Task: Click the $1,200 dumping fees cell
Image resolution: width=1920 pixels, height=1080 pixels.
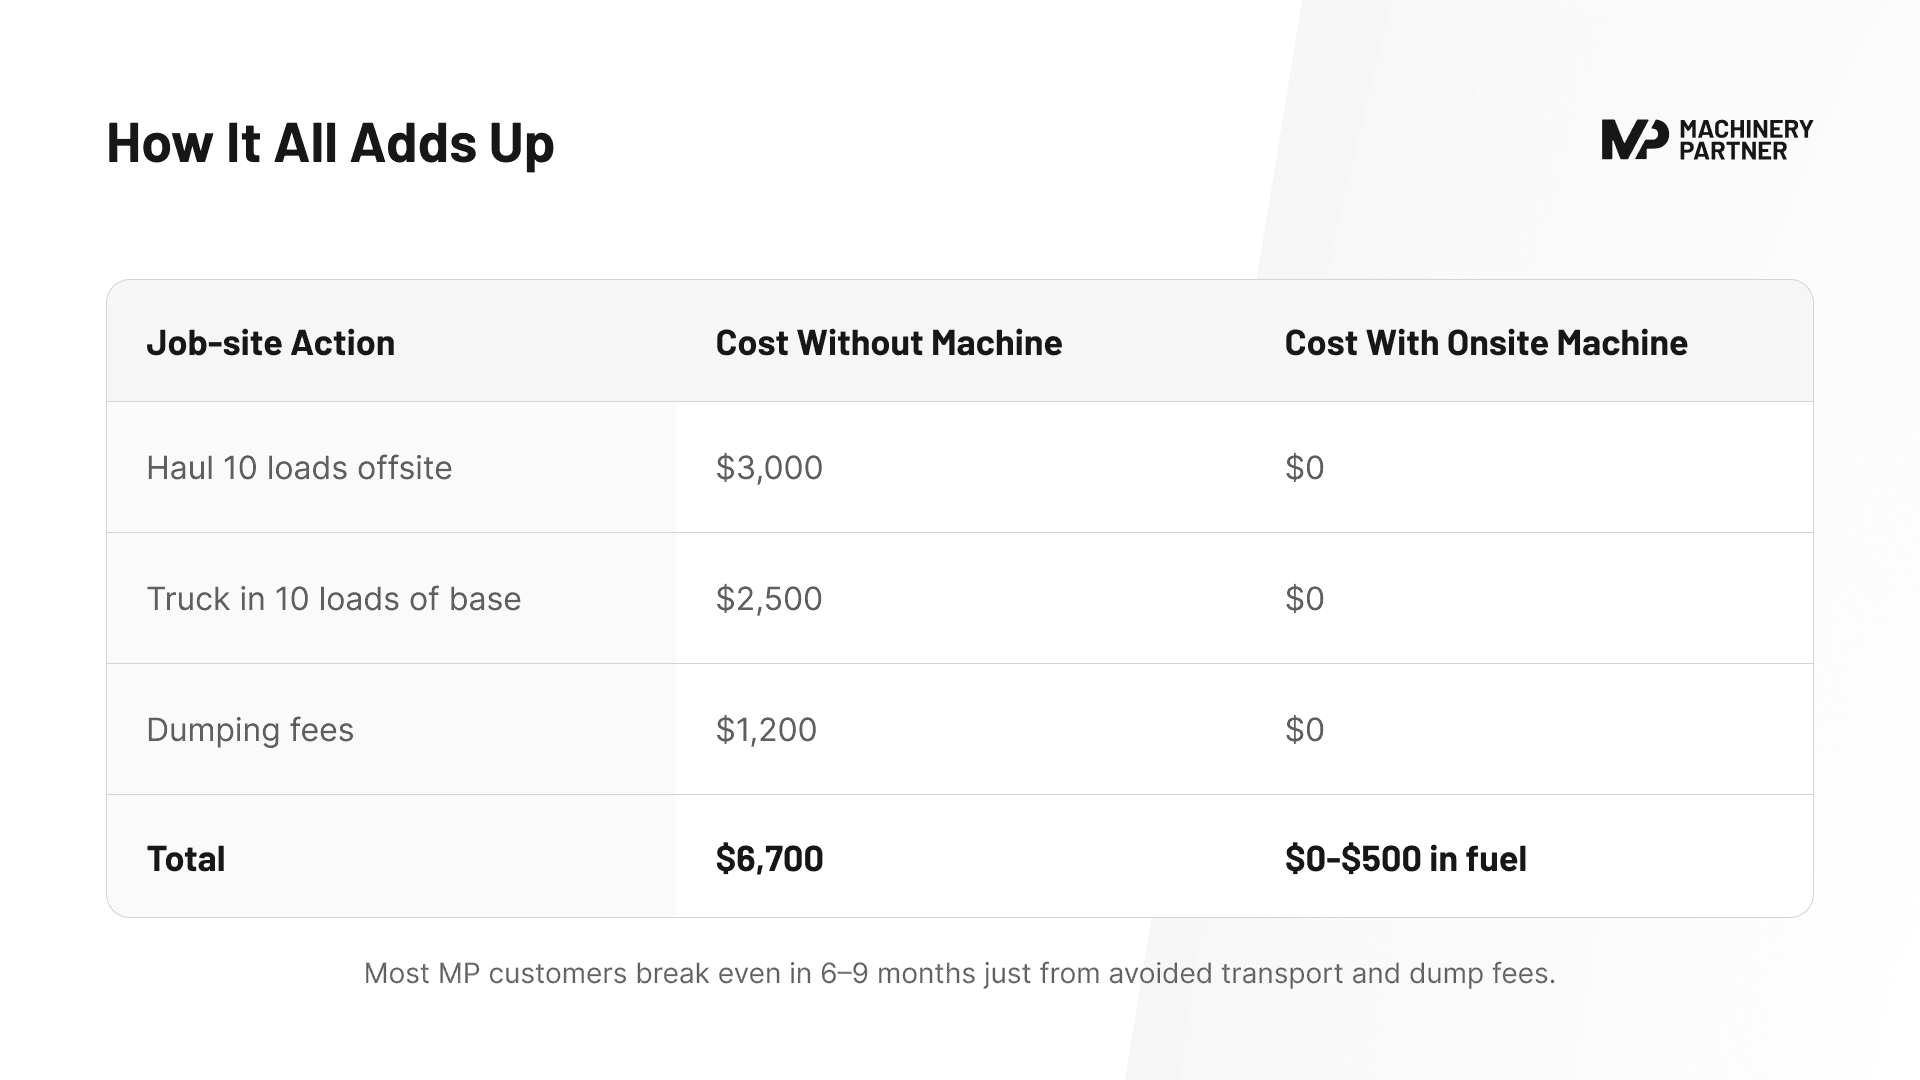Action: click(766, 730)
